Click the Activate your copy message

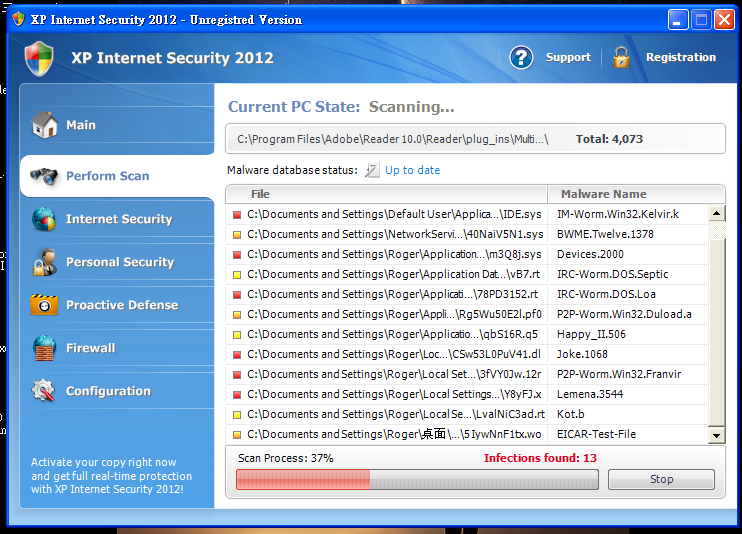(x=111, y=475)
